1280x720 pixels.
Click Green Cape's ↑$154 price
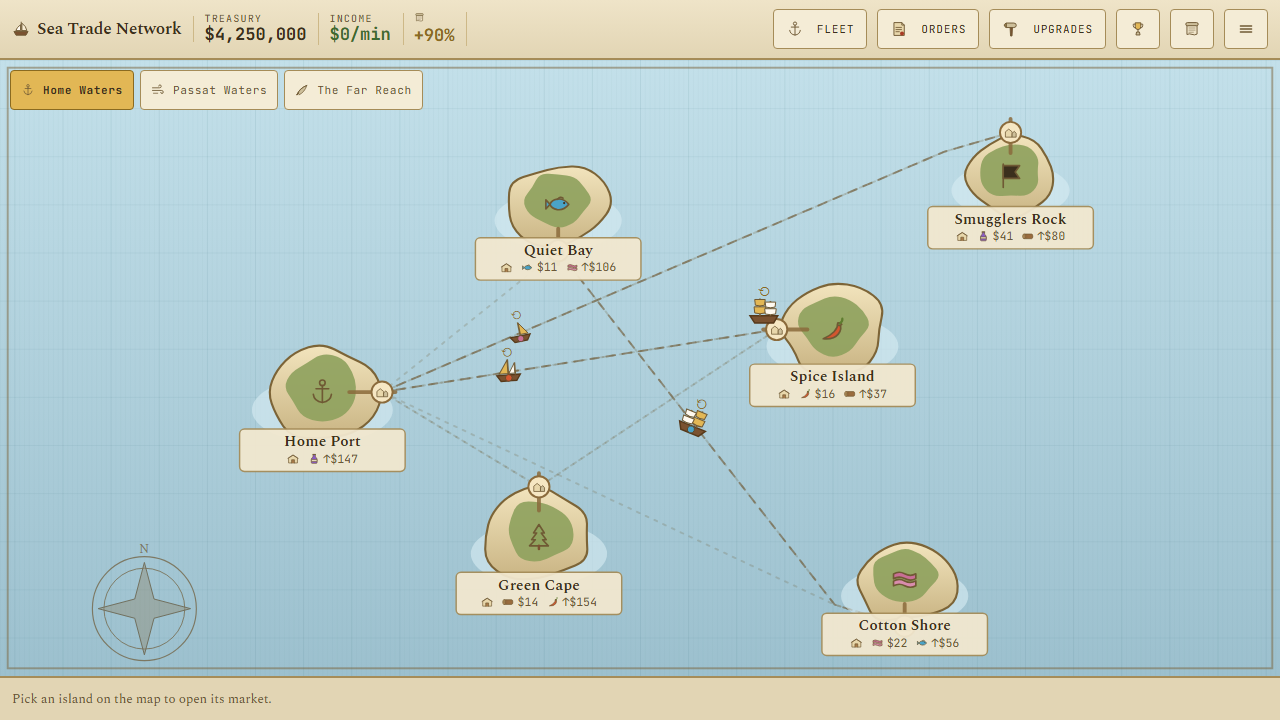pos(579,603)
